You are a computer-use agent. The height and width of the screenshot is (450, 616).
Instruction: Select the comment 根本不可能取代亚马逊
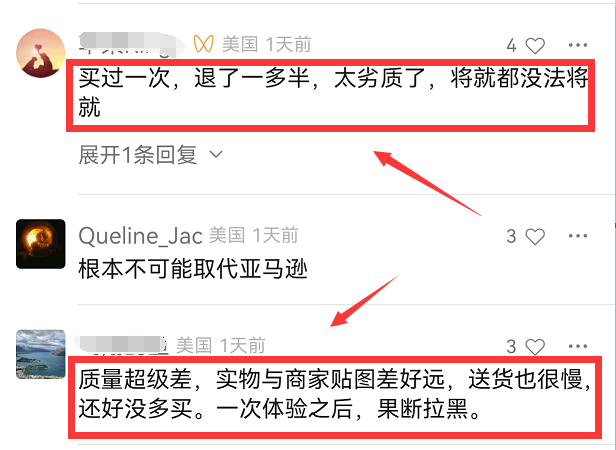pyautogui.click(x=192, y=270)
